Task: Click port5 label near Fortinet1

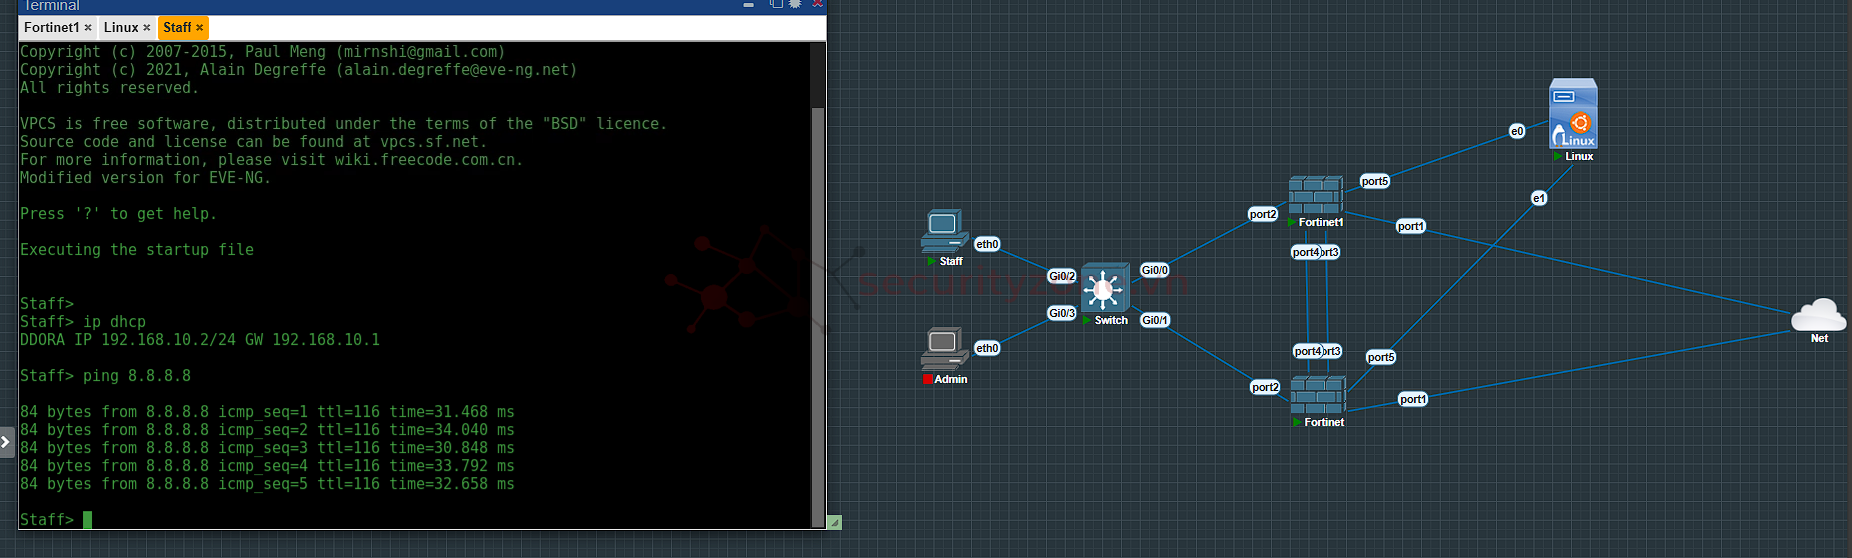Action: point(1375,181)
